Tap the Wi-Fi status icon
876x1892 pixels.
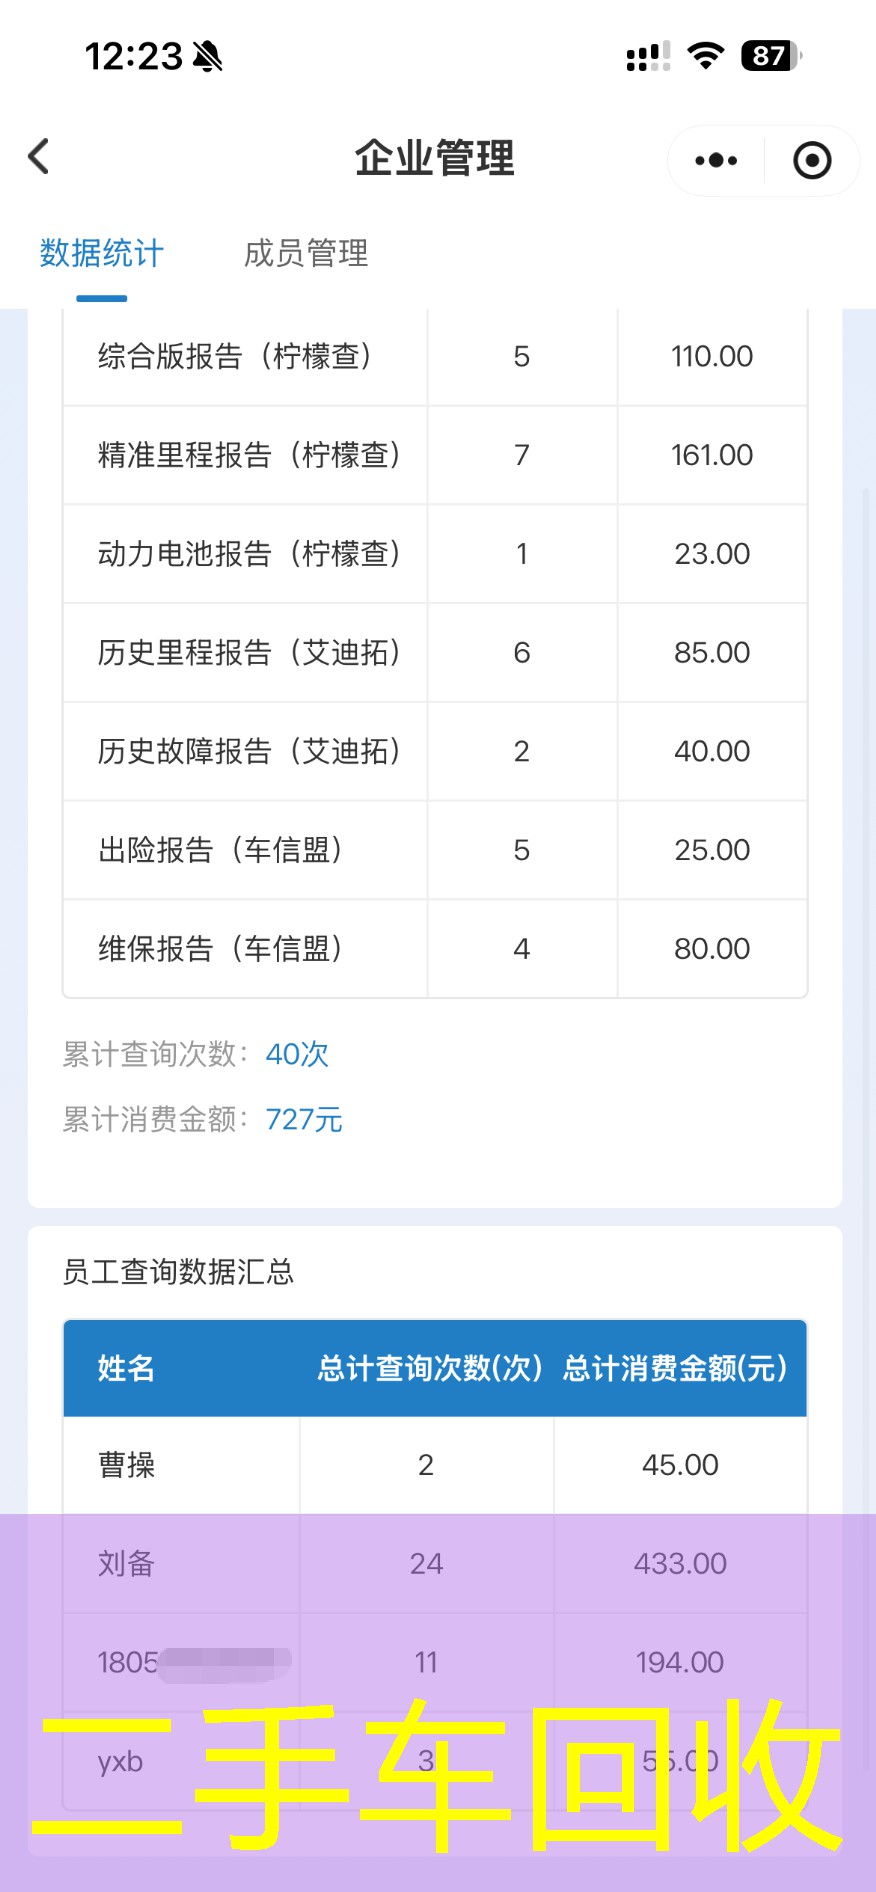(x=706, y=56)
